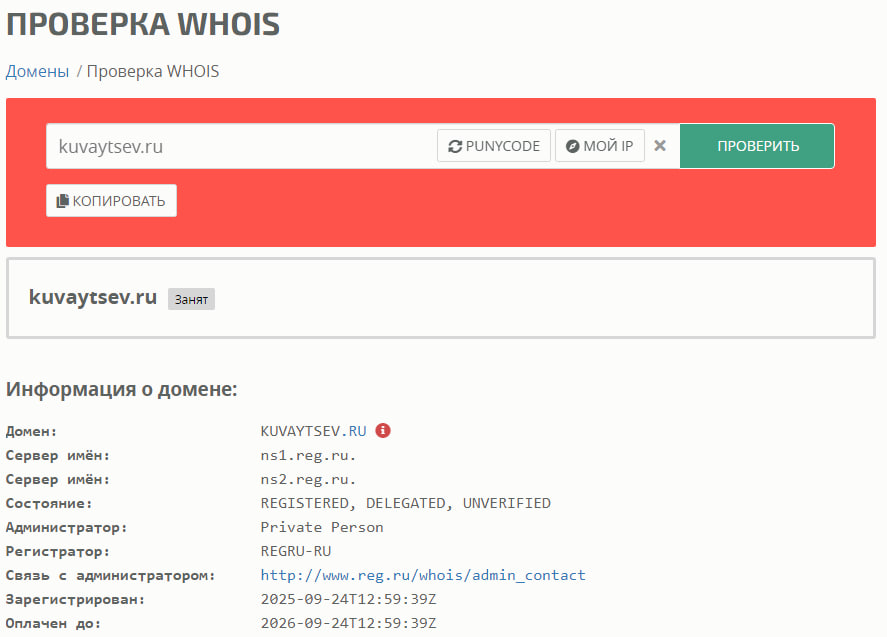This screenshot has height=637, width=887.
Task: Click the Информация о домене heading
Action: click(121, 389)
